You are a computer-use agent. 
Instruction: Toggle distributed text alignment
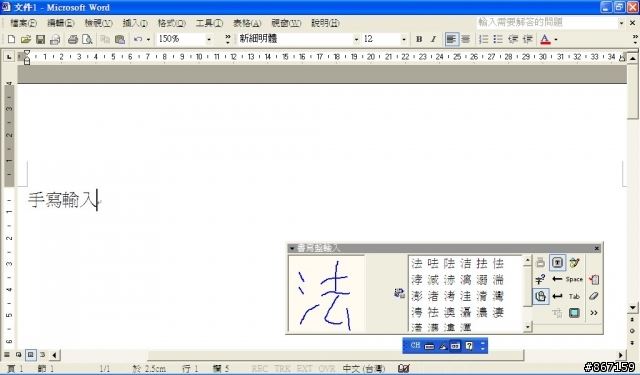coord(466,39)
